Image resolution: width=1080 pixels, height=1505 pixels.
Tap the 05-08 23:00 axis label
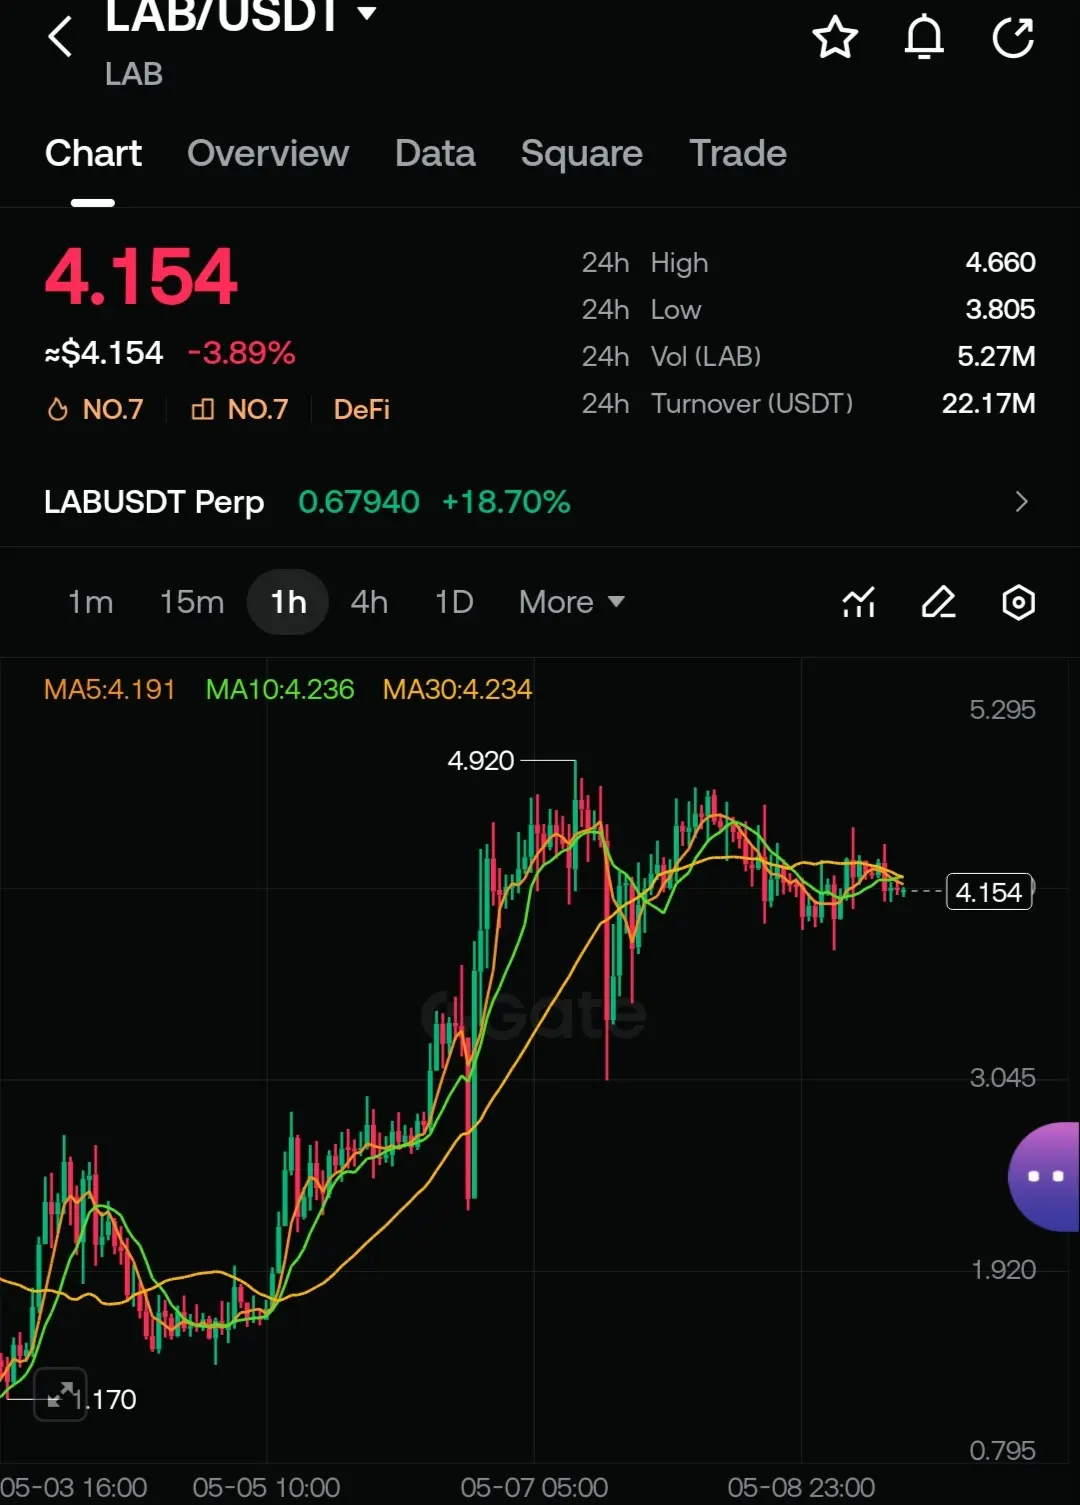pyautogui.click(x=801, y=1487)
